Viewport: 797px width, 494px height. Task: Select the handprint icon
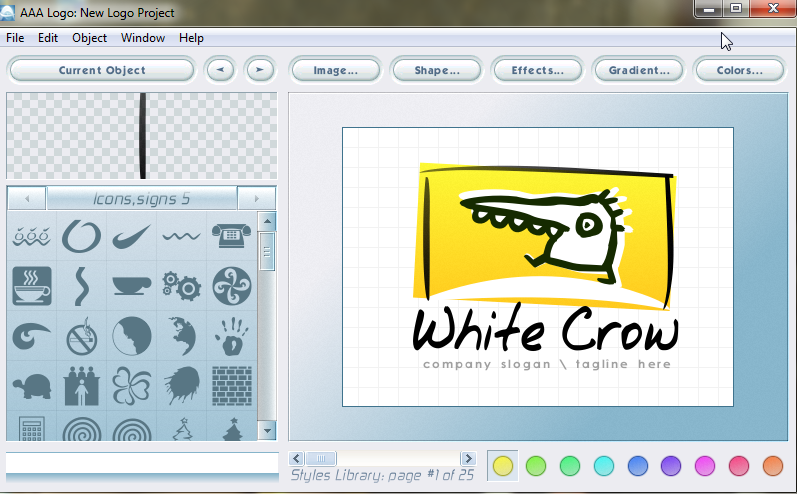point(232,335)
